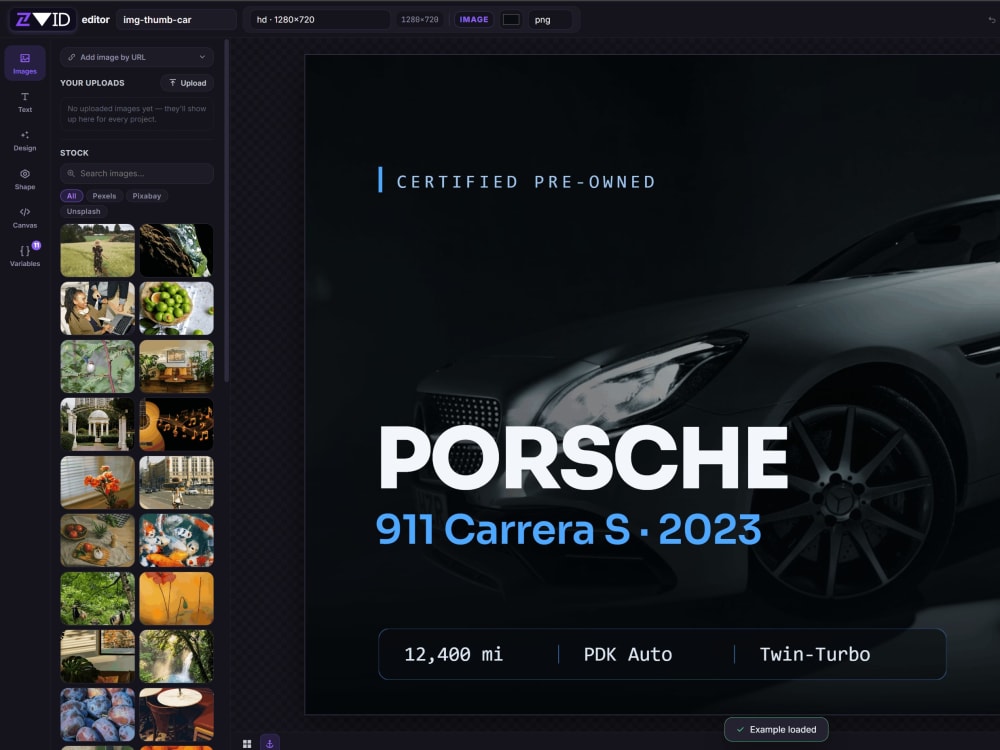
Task: Click the magnifier icon in stock search
Action: coord(71,173)
